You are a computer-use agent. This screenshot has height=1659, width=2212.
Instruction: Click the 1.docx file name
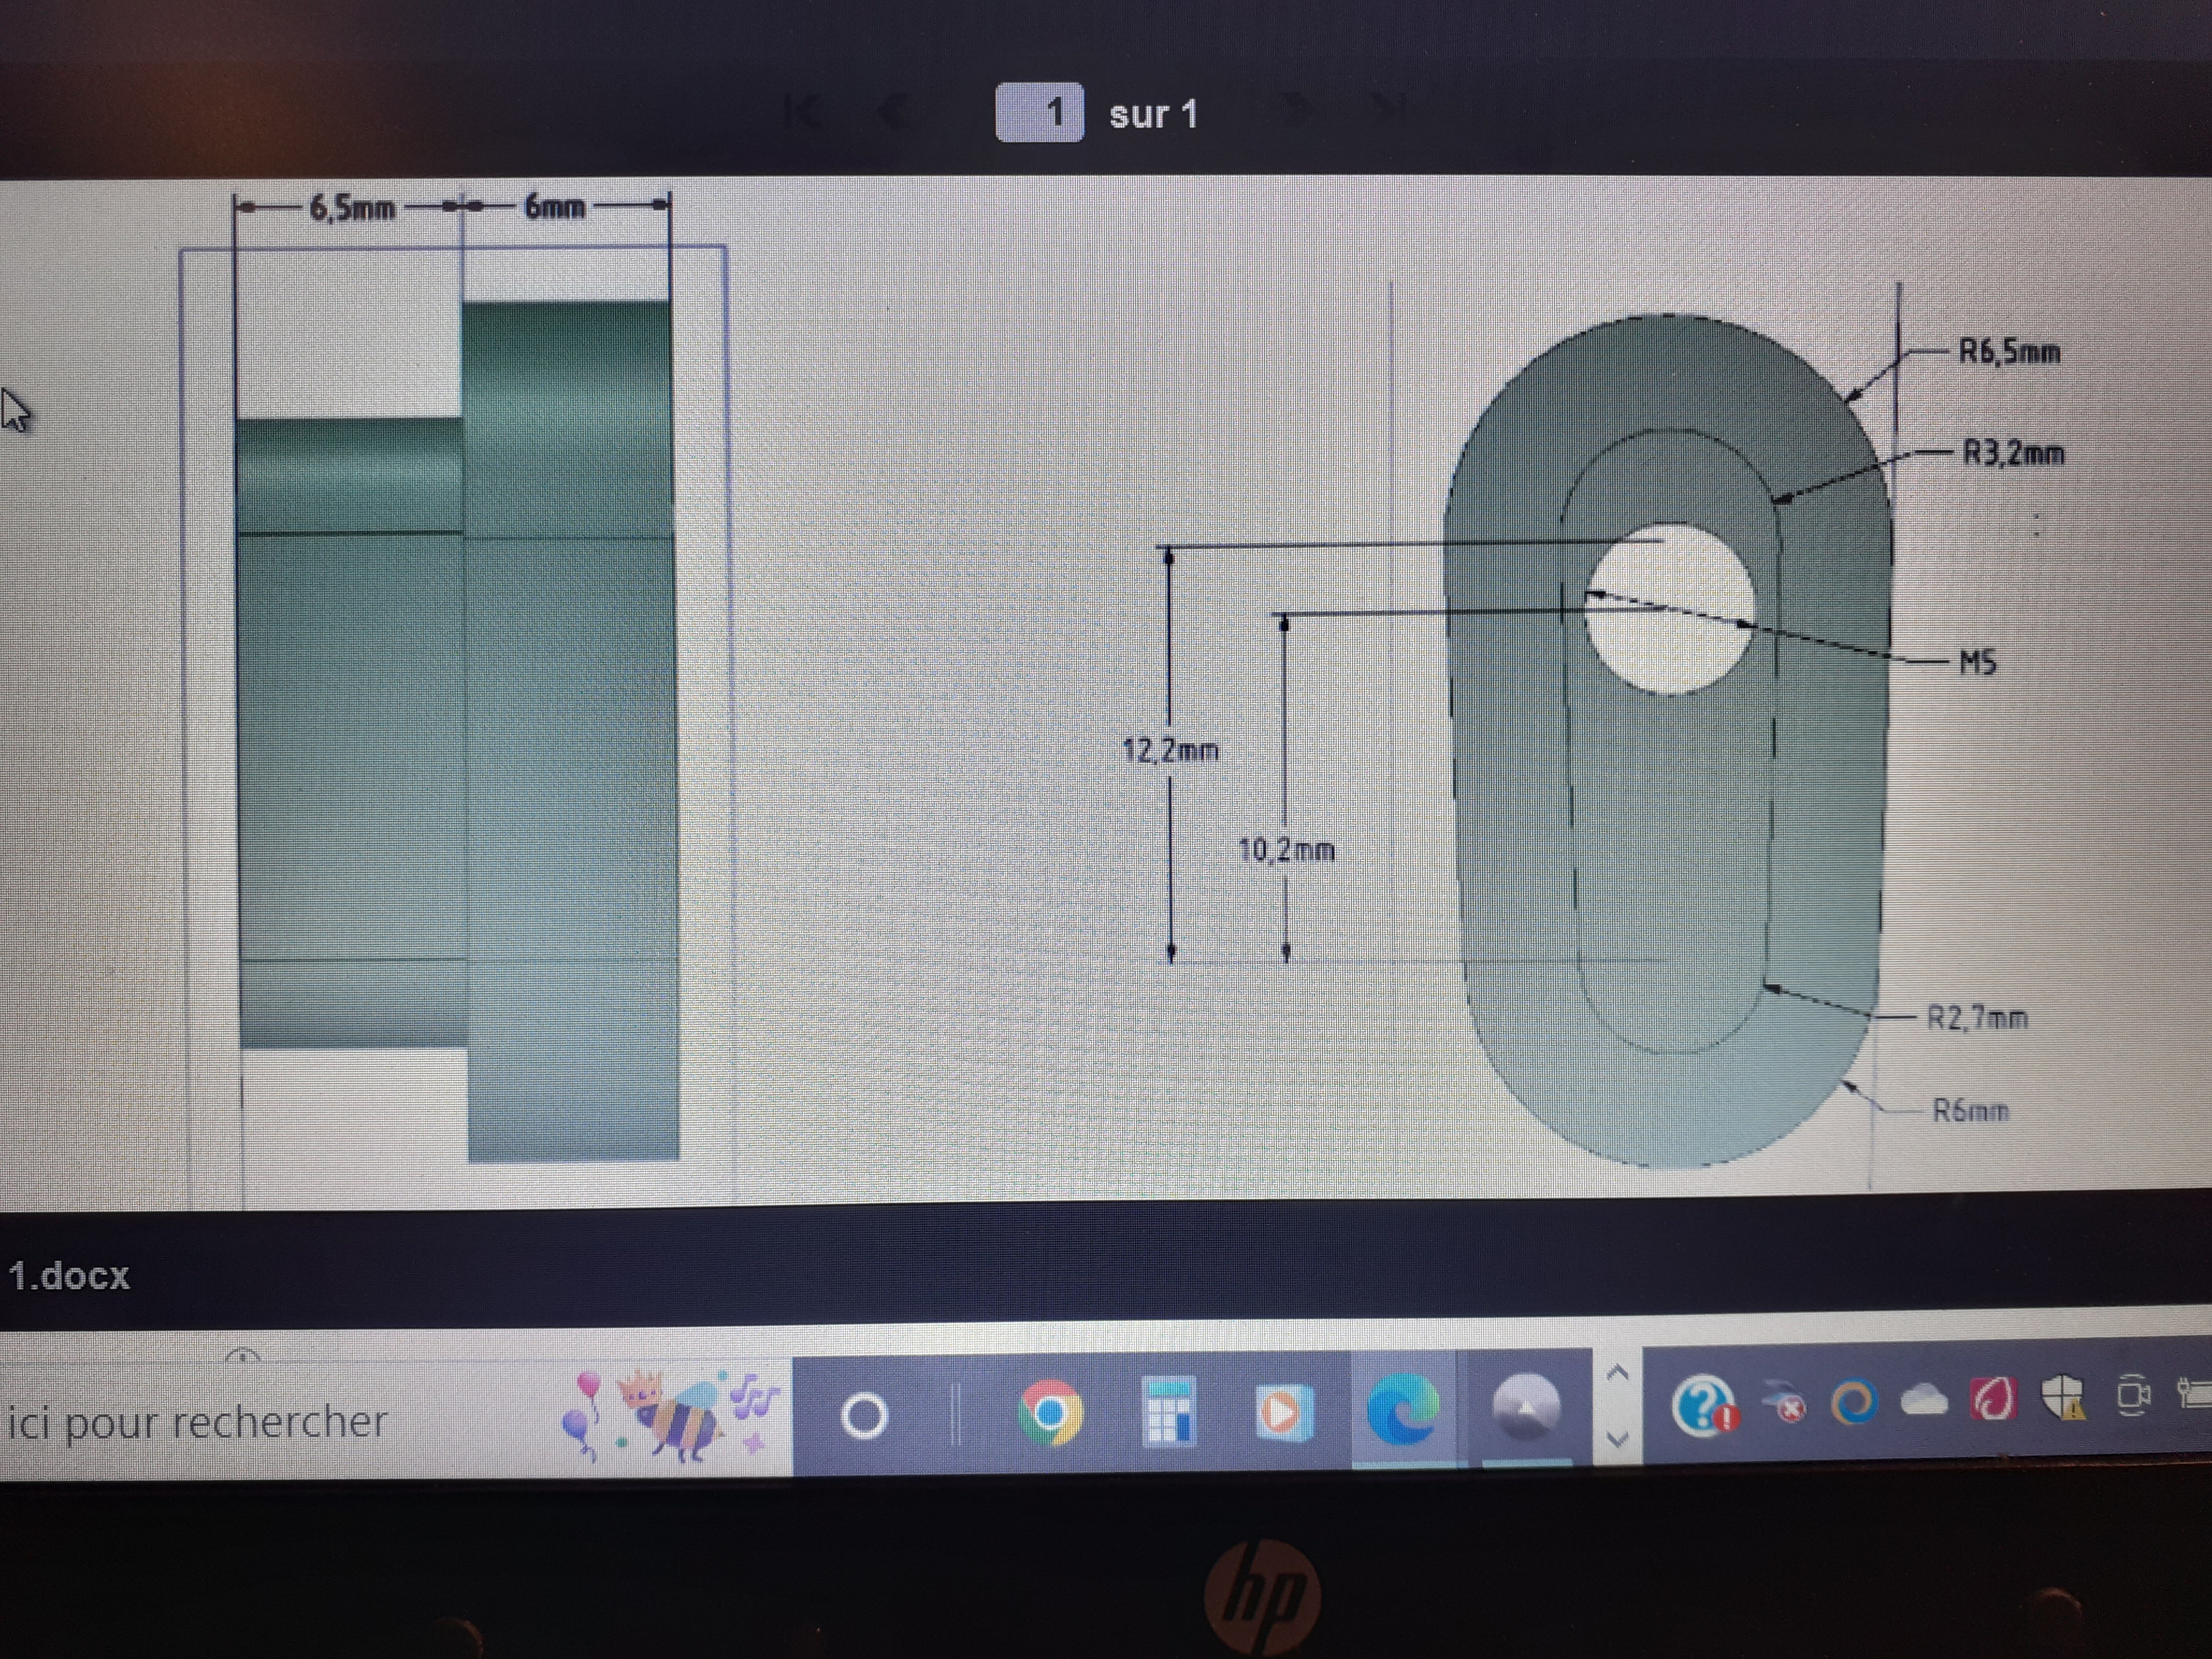pyautogui.click(x=69, y=1276)
